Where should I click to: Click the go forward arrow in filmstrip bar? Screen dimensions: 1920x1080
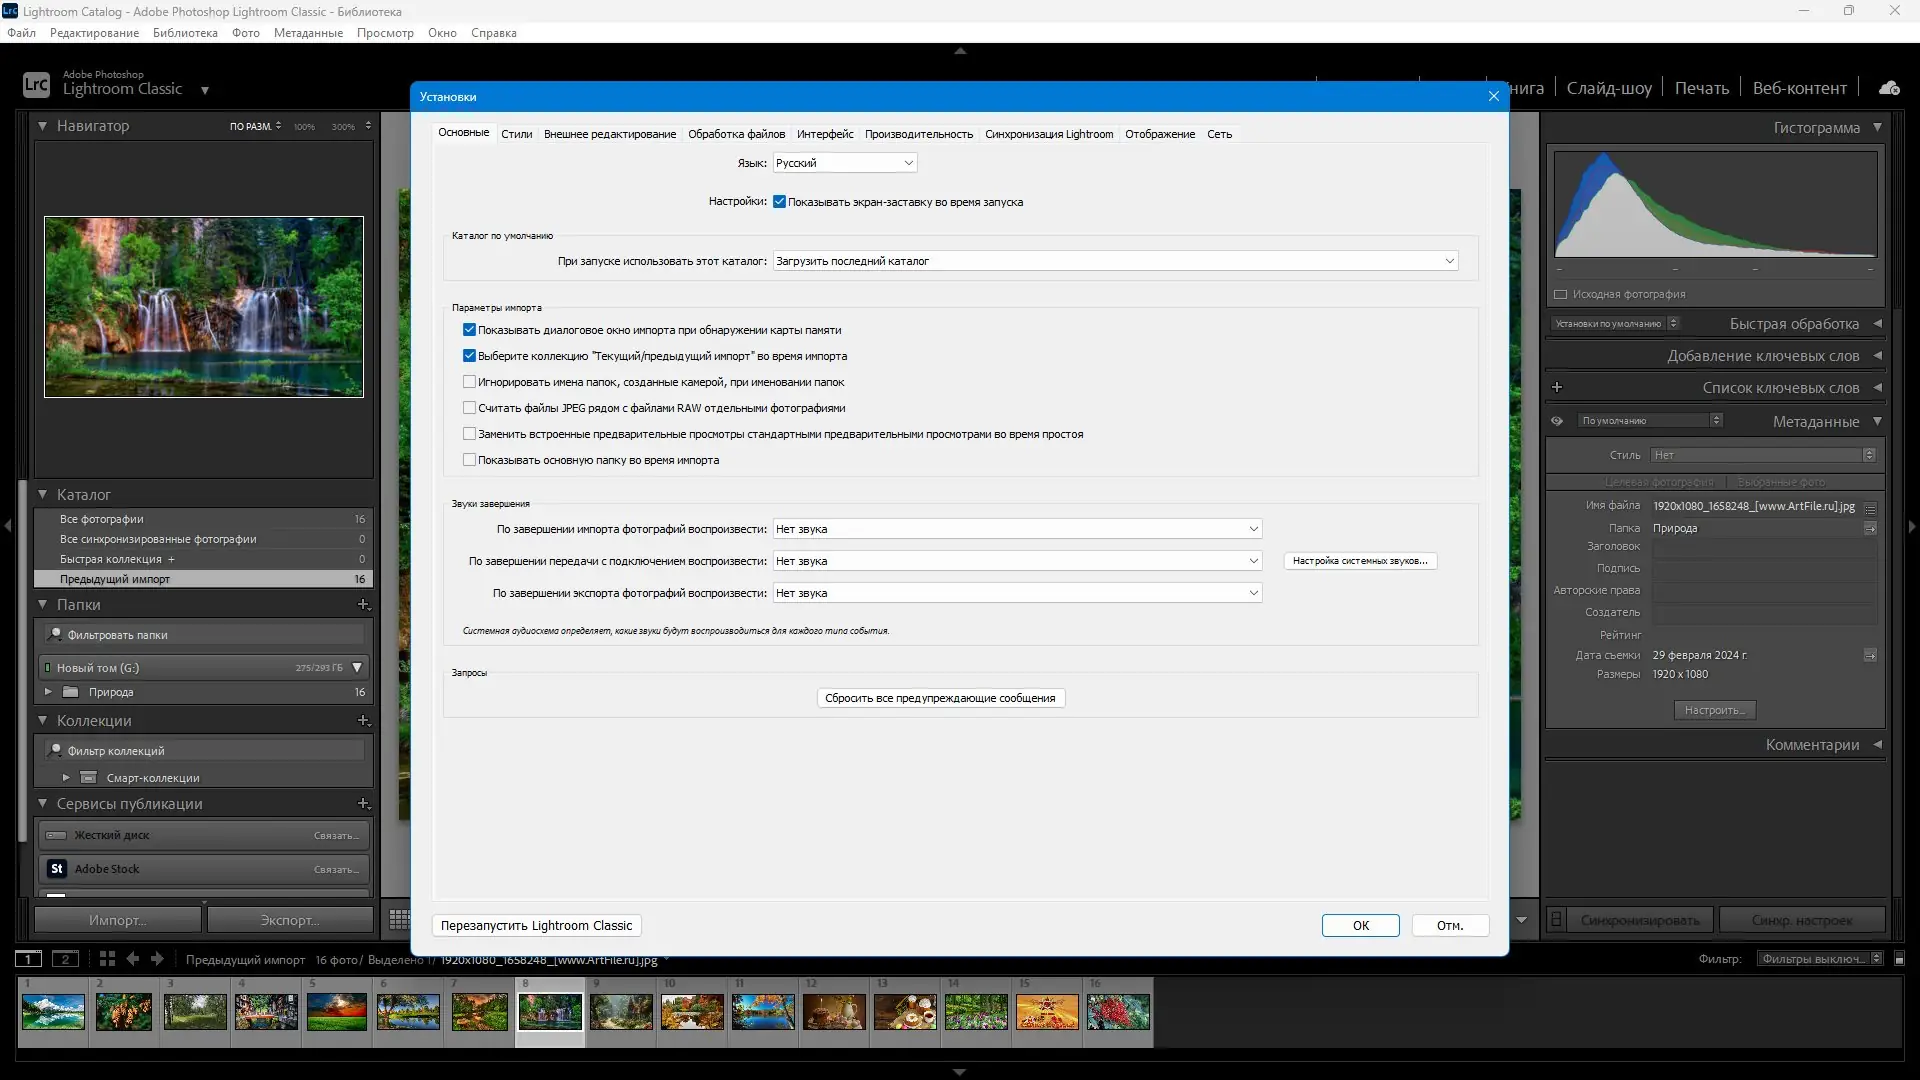click(157, 959)
